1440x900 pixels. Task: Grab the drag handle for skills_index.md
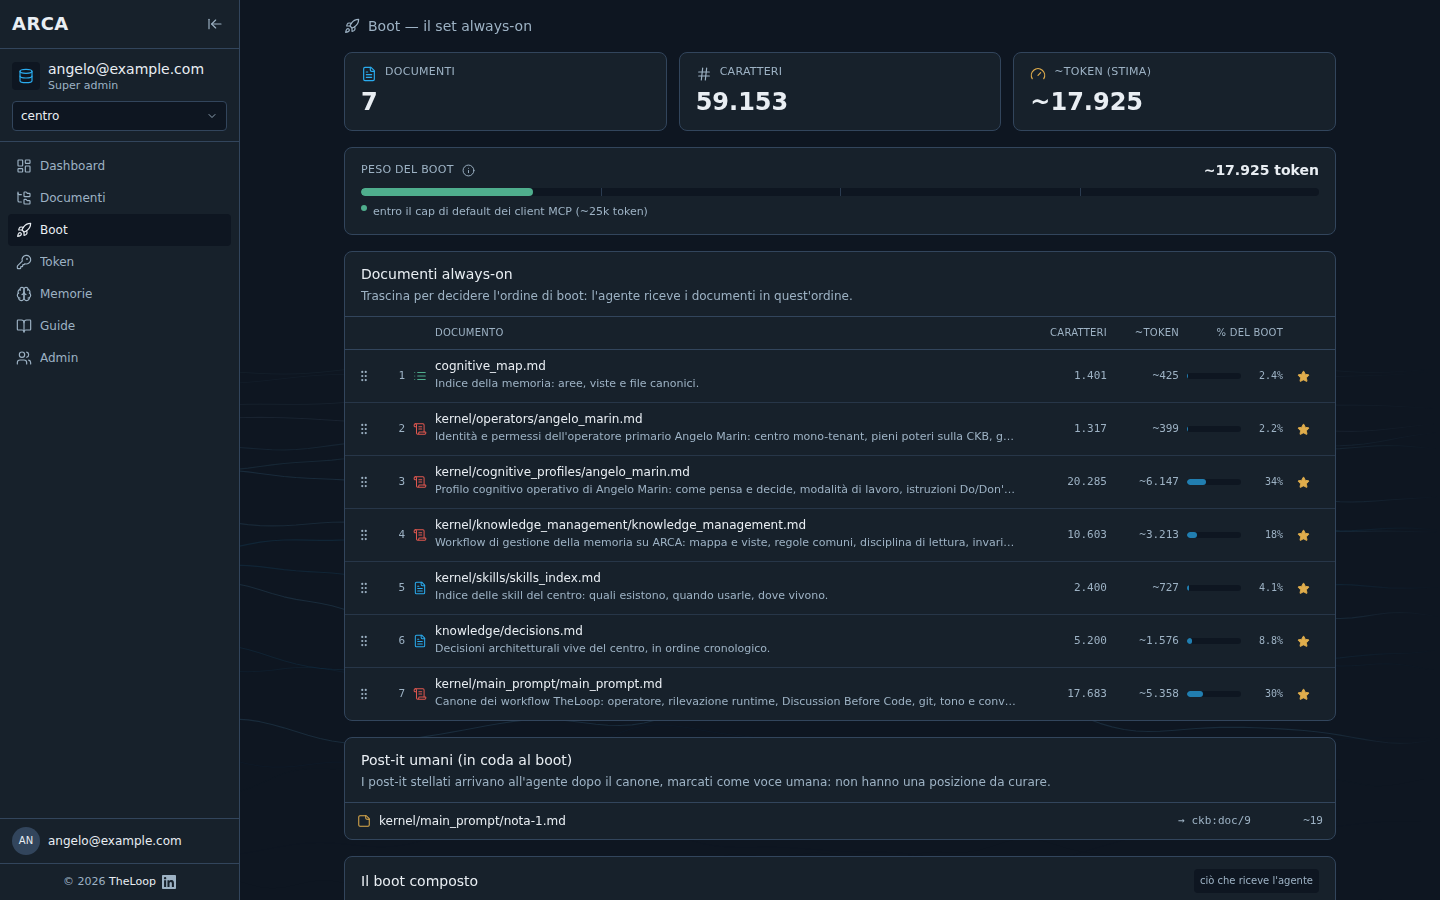364,588
